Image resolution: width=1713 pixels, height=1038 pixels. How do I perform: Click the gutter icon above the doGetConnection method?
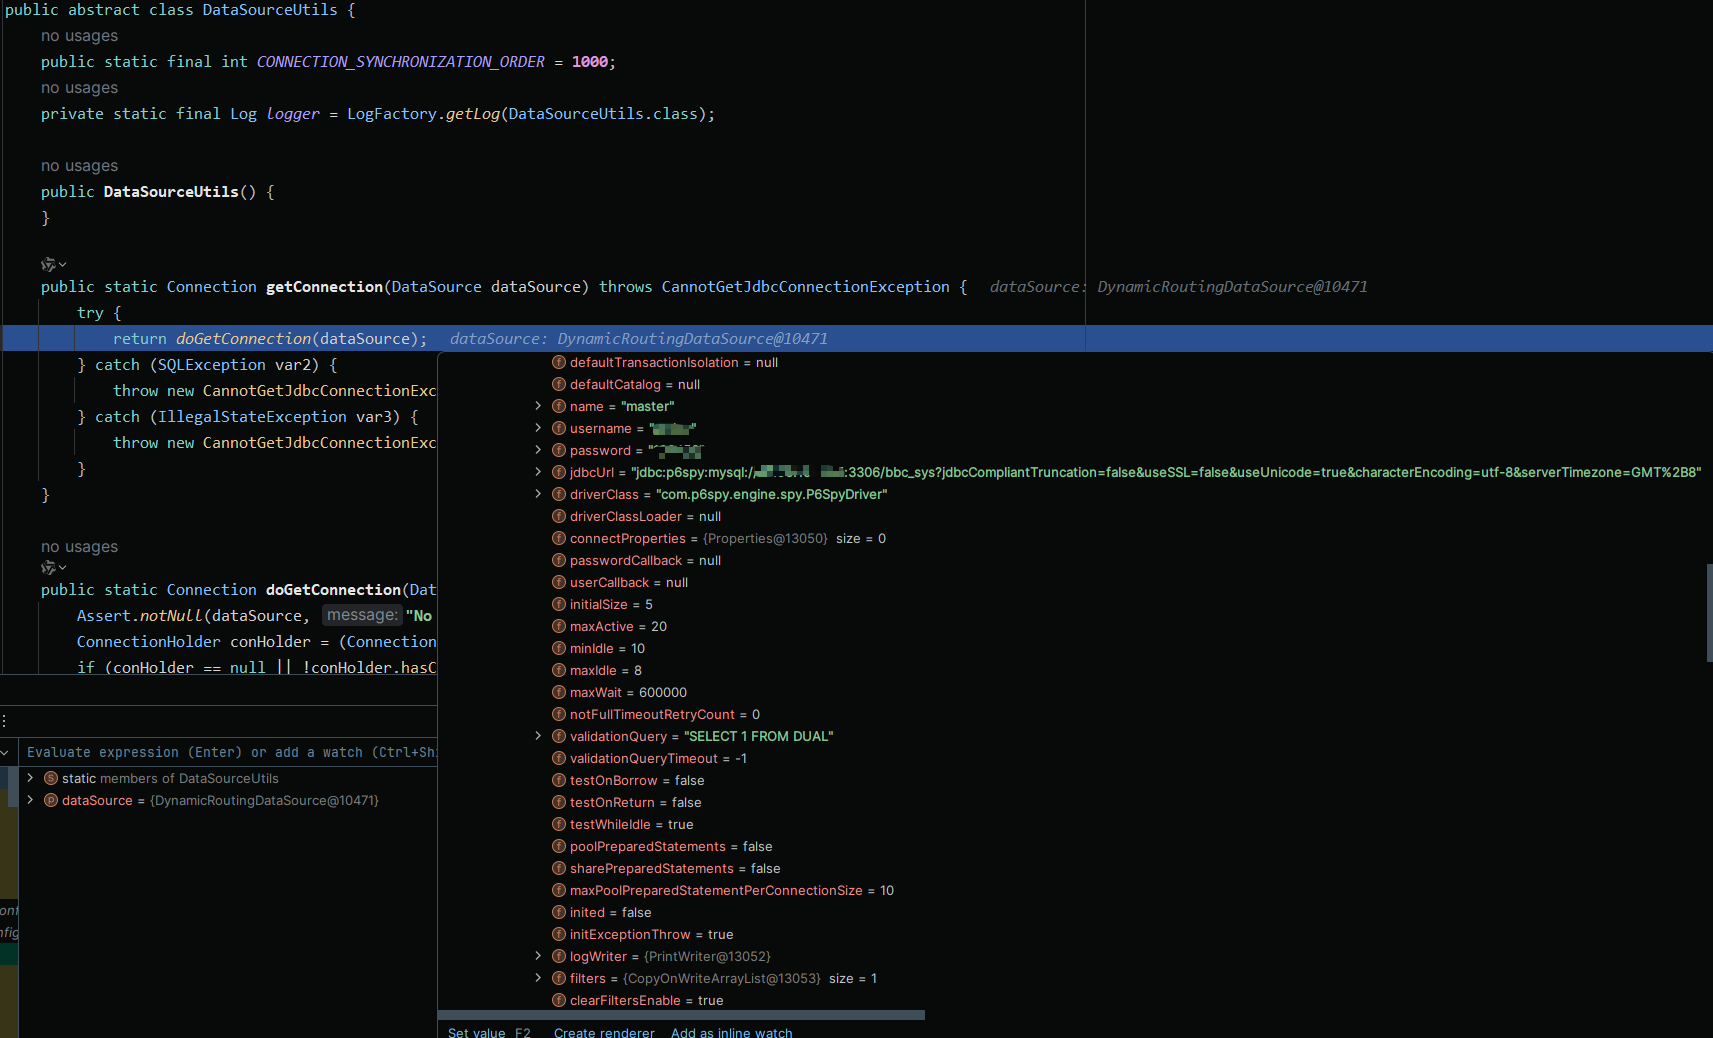tap(49, 567)
